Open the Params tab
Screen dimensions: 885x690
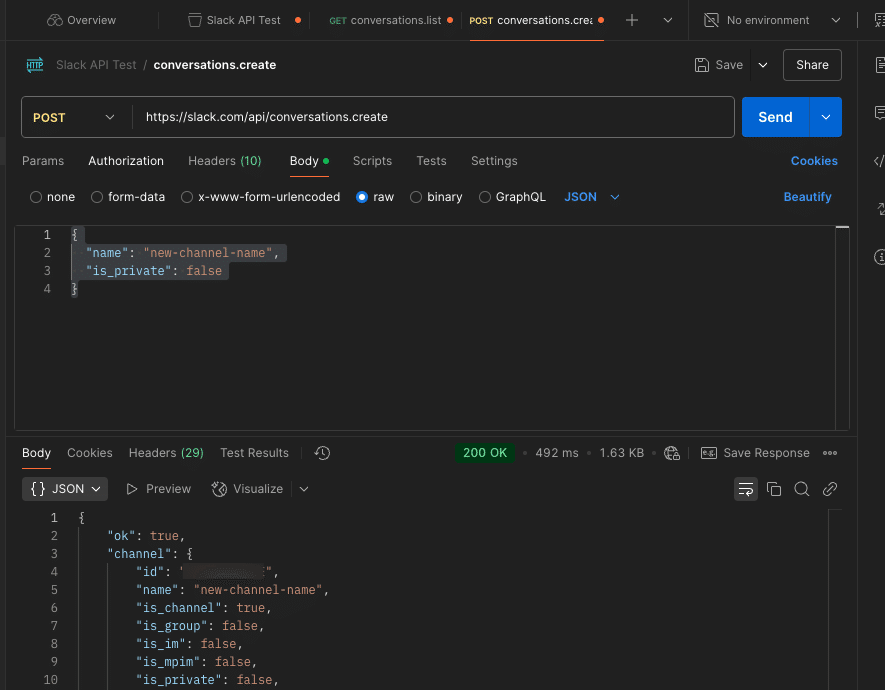click(43, 161)
